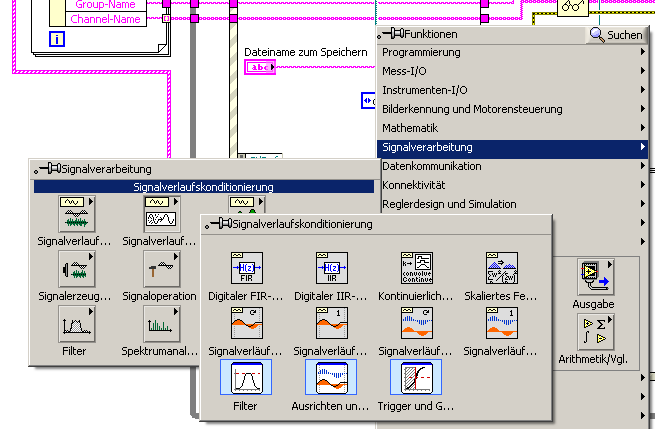Choose the Skaliertes Fenster function icon
Screen dimensions: 655x429
[502, 268]
